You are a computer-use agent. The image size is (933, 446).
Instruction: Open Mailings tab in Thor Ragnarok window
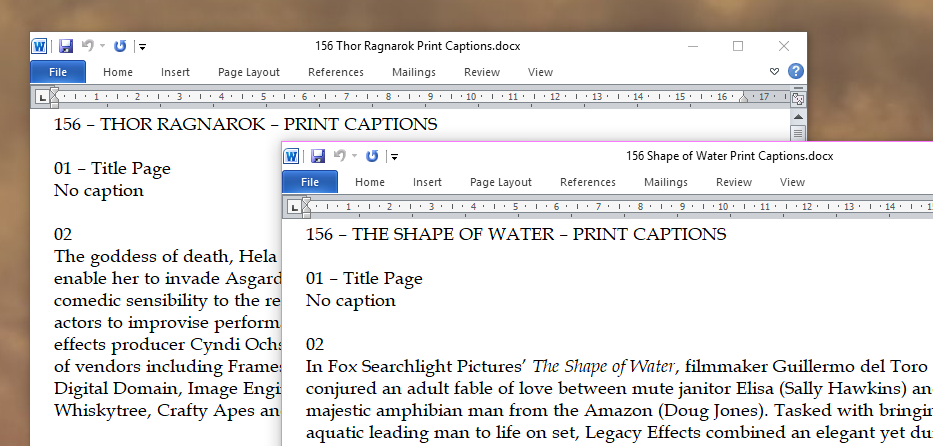(x=414, y=72)
